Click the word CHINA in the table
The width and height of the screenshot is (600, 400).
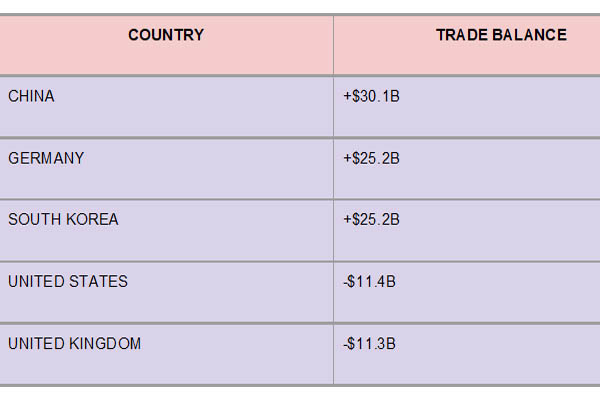pyautogui.click(x=31, y=96)
